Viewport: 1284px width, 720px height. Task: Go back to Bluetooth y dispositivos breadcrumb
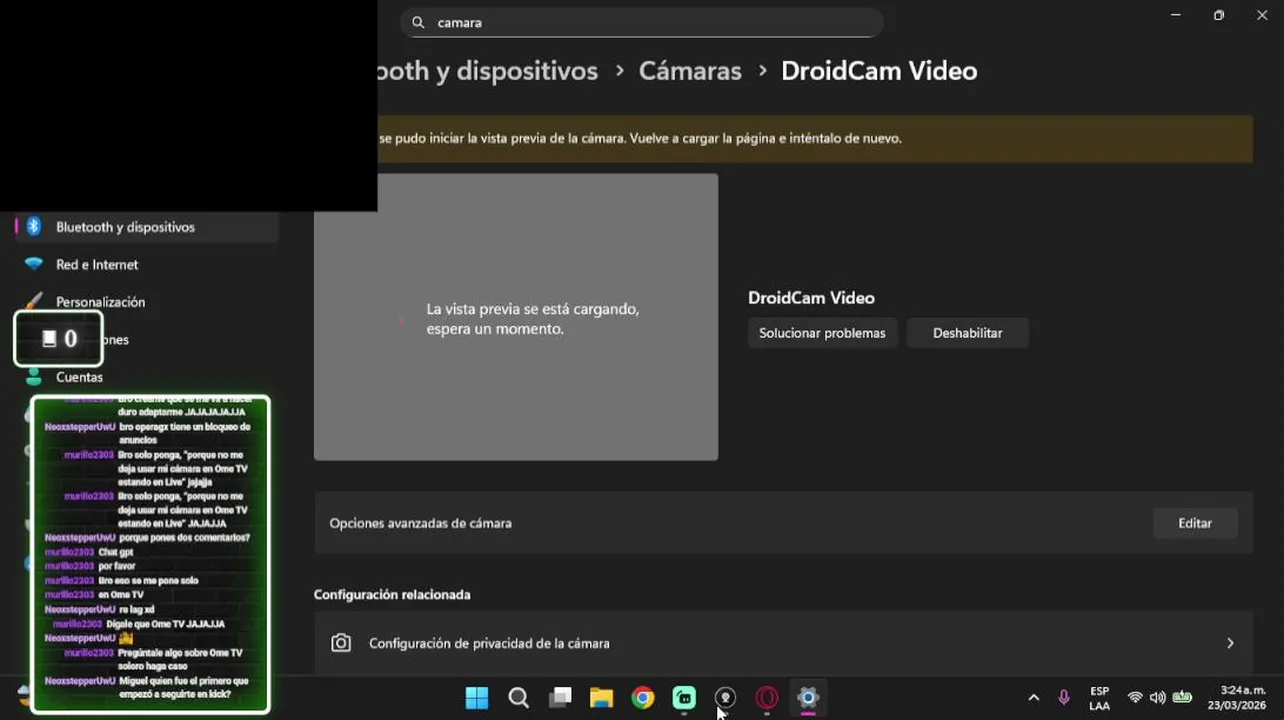click(x=488, y=71)
